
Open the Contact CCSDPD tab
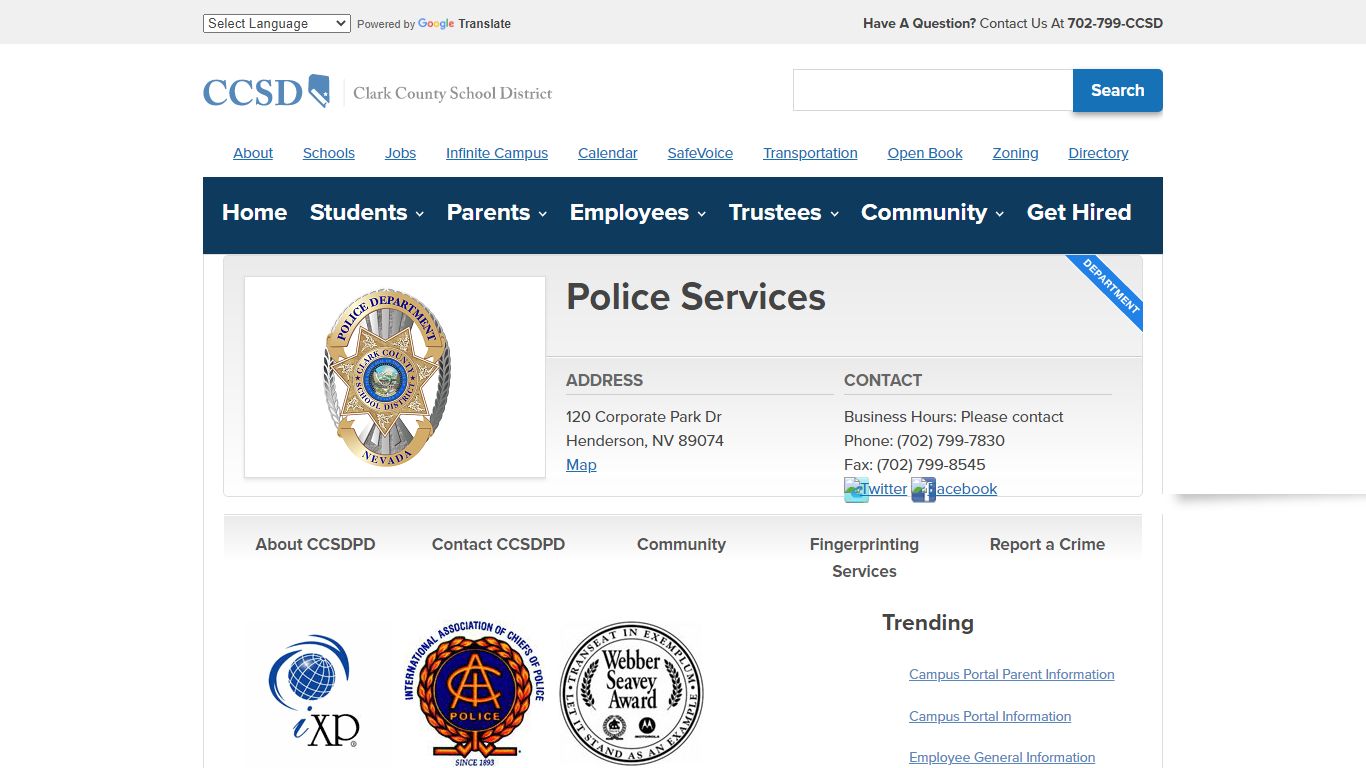point(498,544)
